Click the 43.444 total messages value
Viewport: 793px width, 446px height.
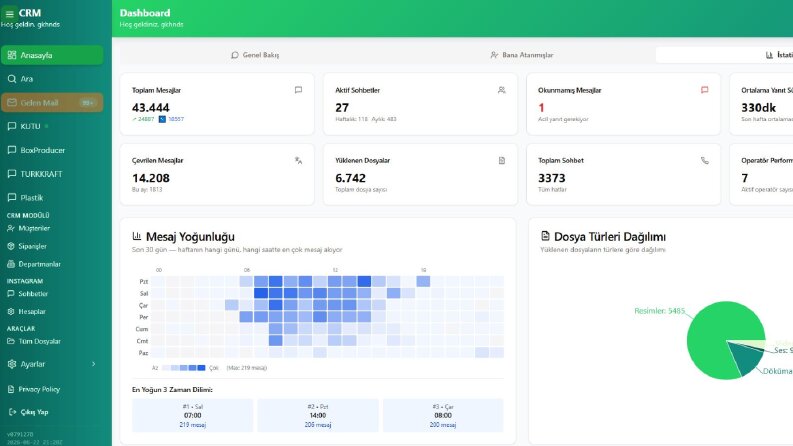point(151,108)
